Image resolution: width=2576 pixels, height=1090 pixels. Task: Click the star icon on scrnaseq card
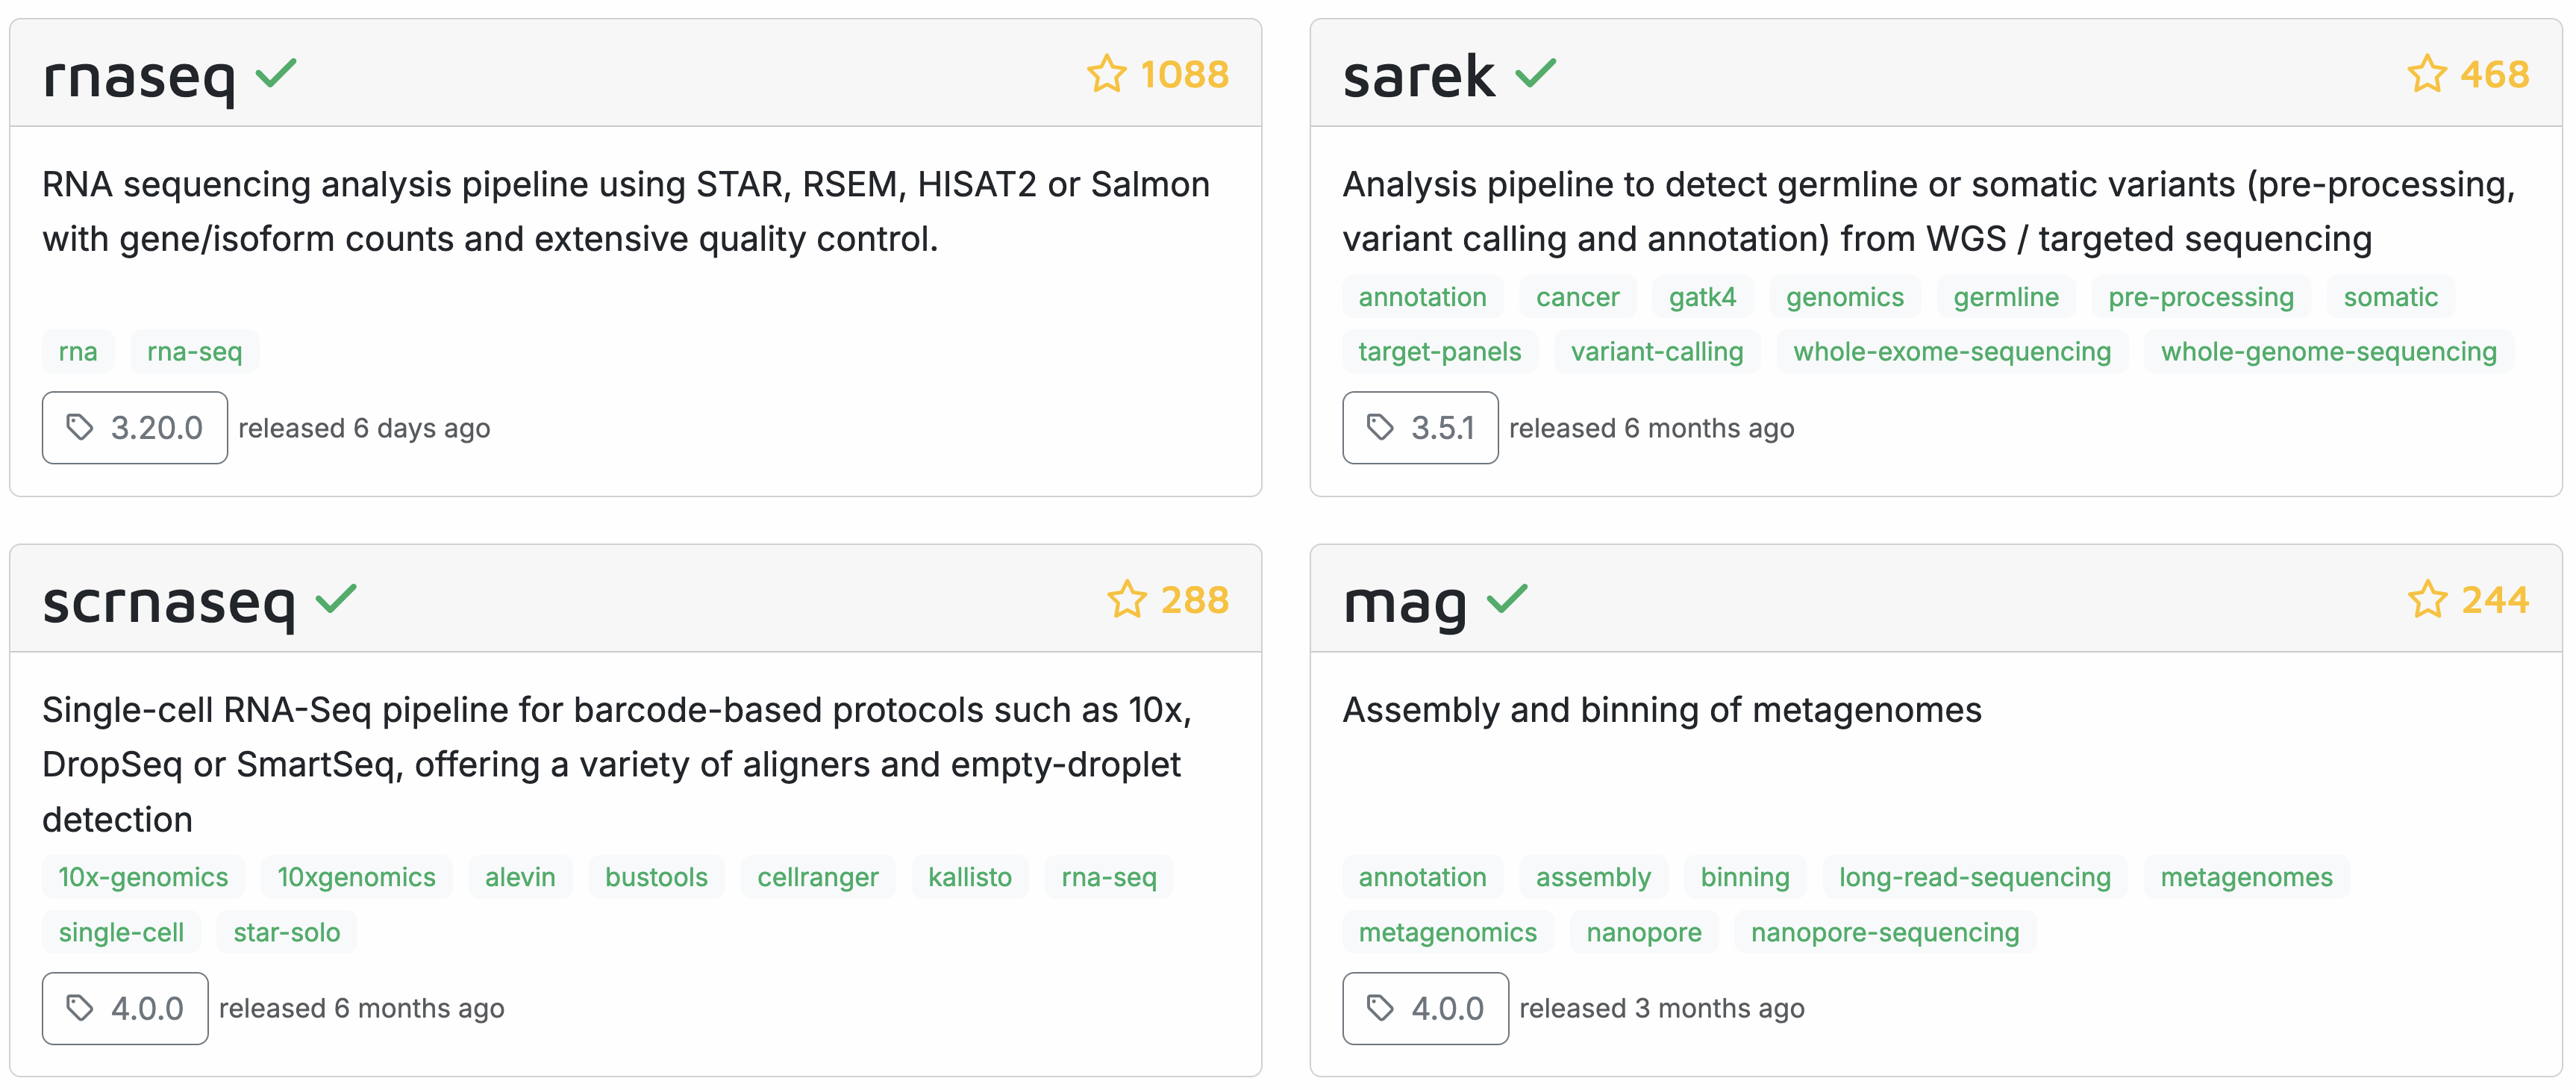tap(1126, 600)
